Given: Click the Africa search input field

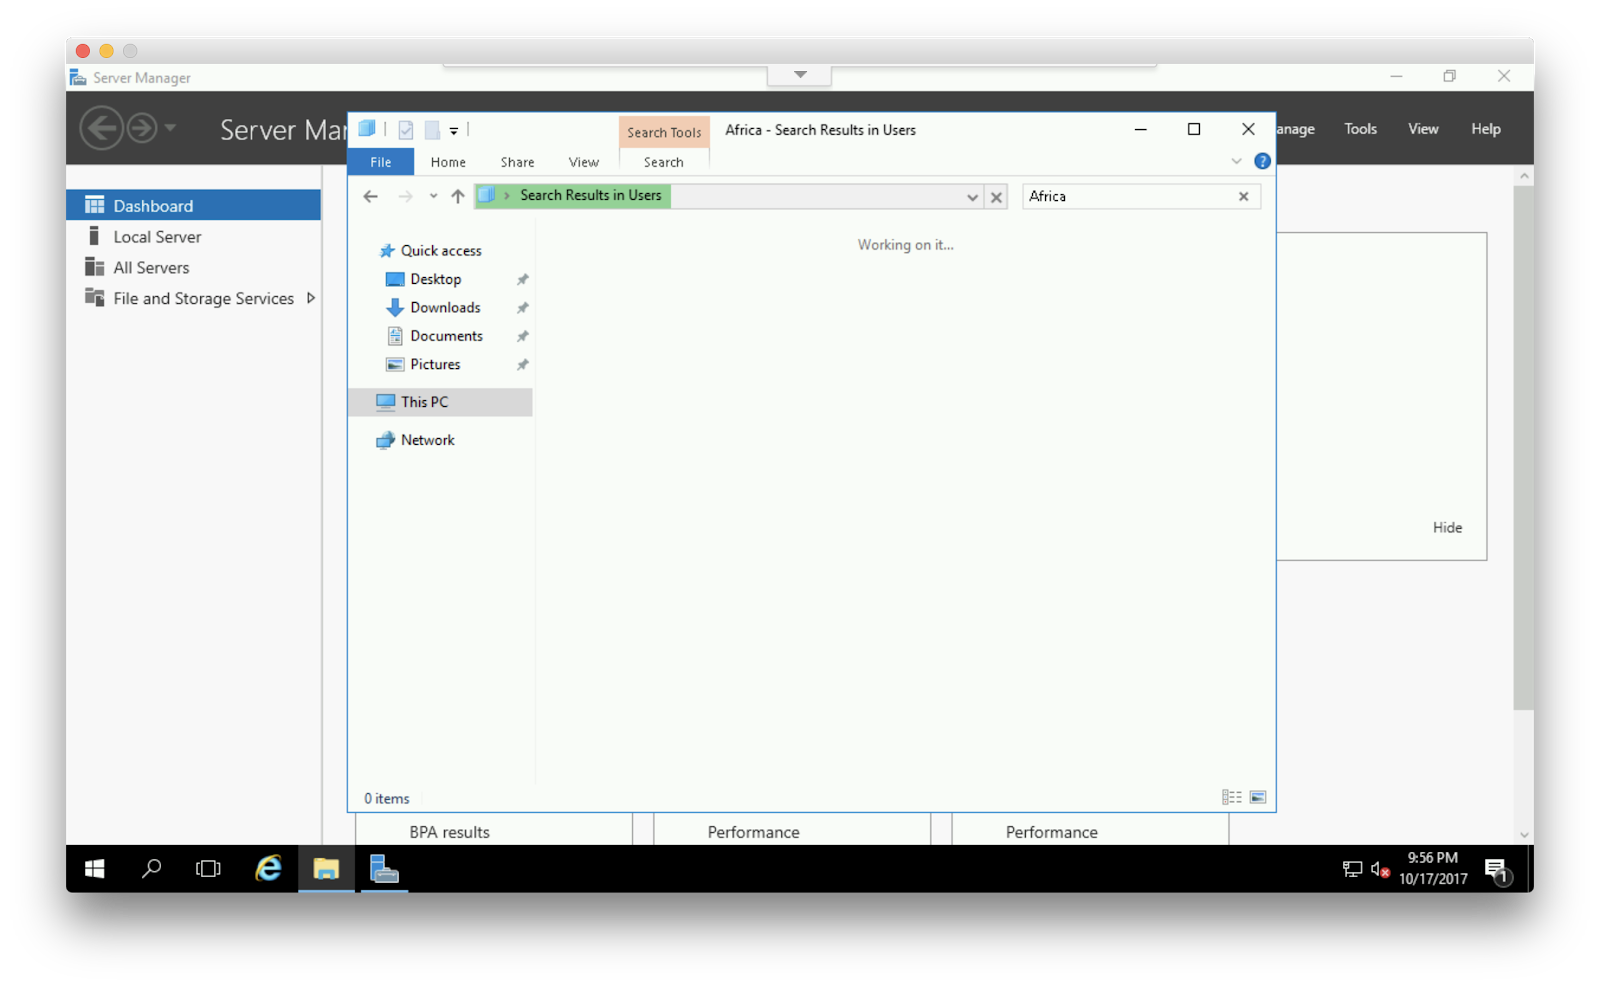Looking at the screenshot, I should click(x=1128, y=197).
